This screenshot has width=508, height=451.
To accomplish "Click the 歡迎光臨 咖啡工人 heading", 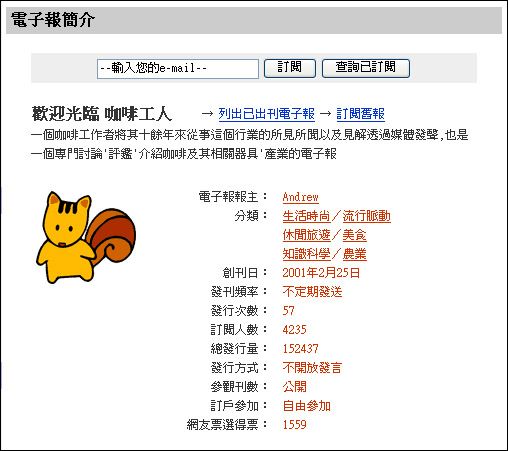I will click(x=102, y=114).
